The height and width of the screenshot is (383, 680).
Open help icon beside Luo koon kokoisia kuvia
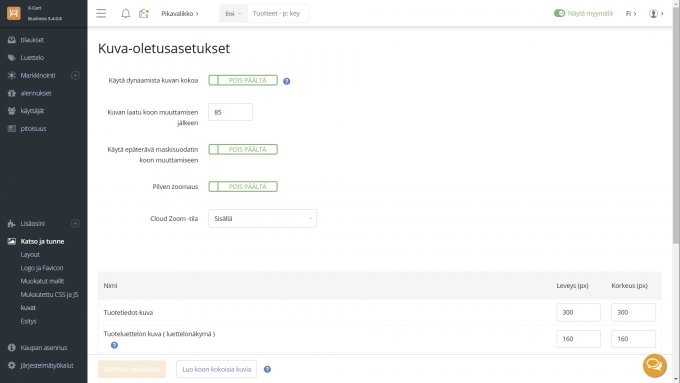click(268, 370)
